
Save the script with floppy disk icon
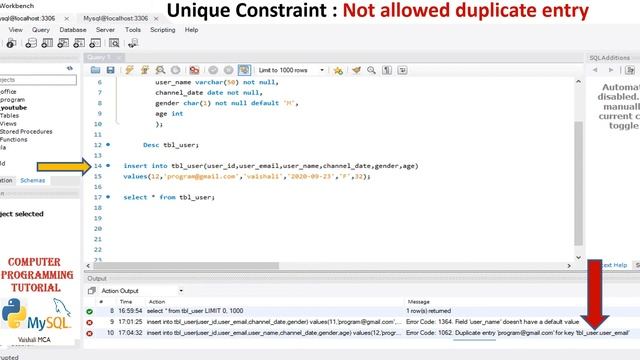click(x=111, y=70)
